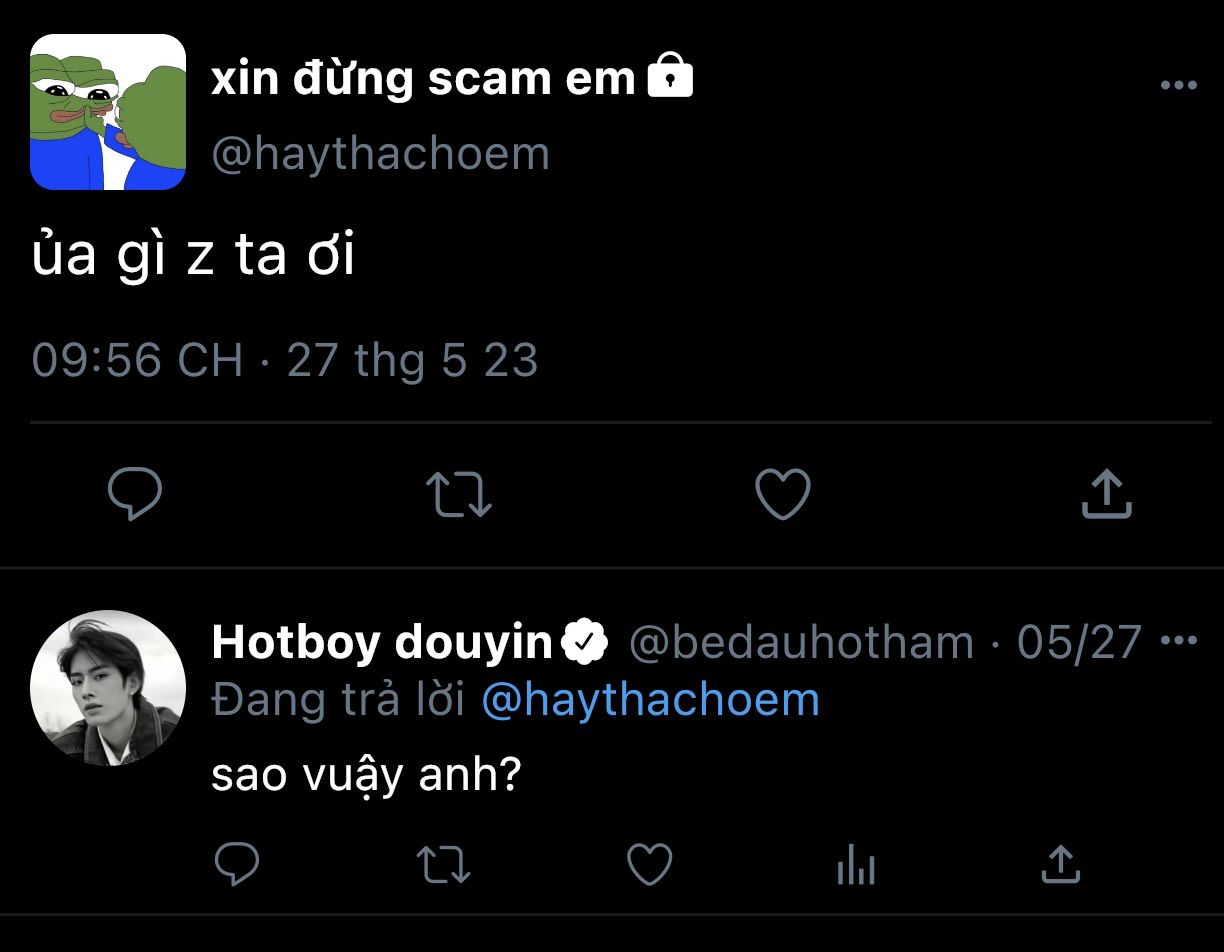Tap the timestamp 09:56 CH · 27 thg 5 23

(285, 360)
